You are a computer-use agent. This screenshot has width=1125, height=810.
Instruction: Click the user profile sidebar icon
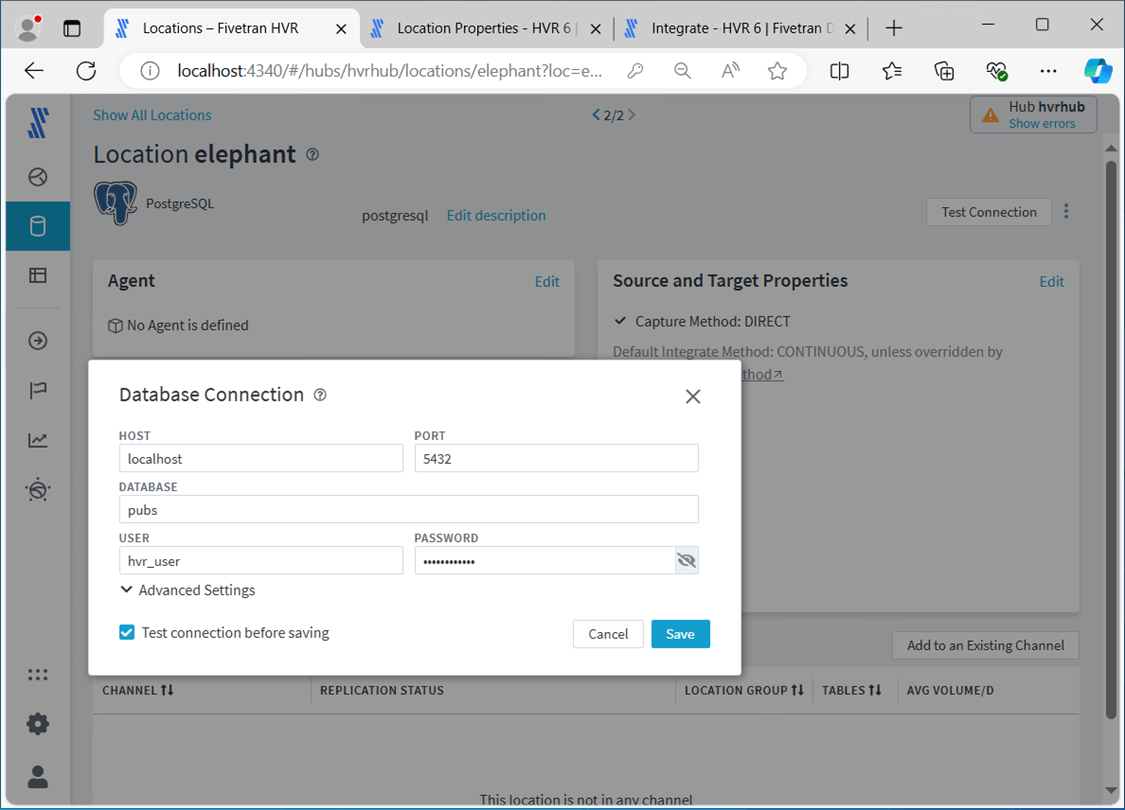[x=38, y=776]
